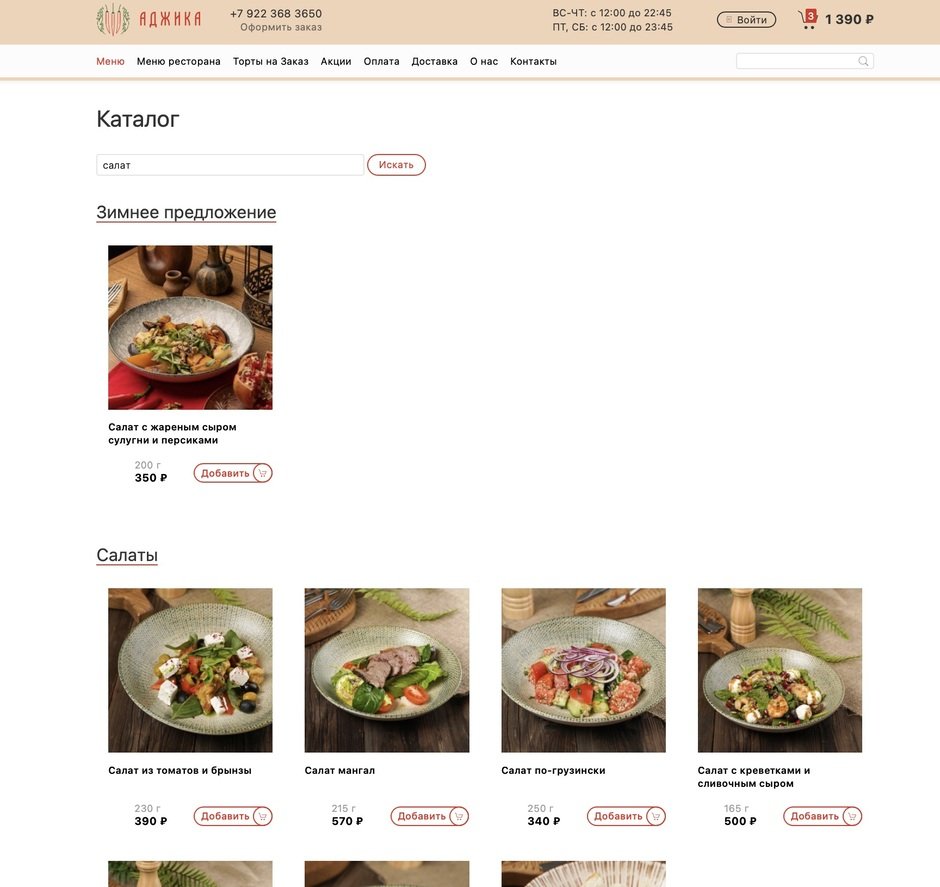Focus the catalog search field containing салат

click(x=230, y=165)
